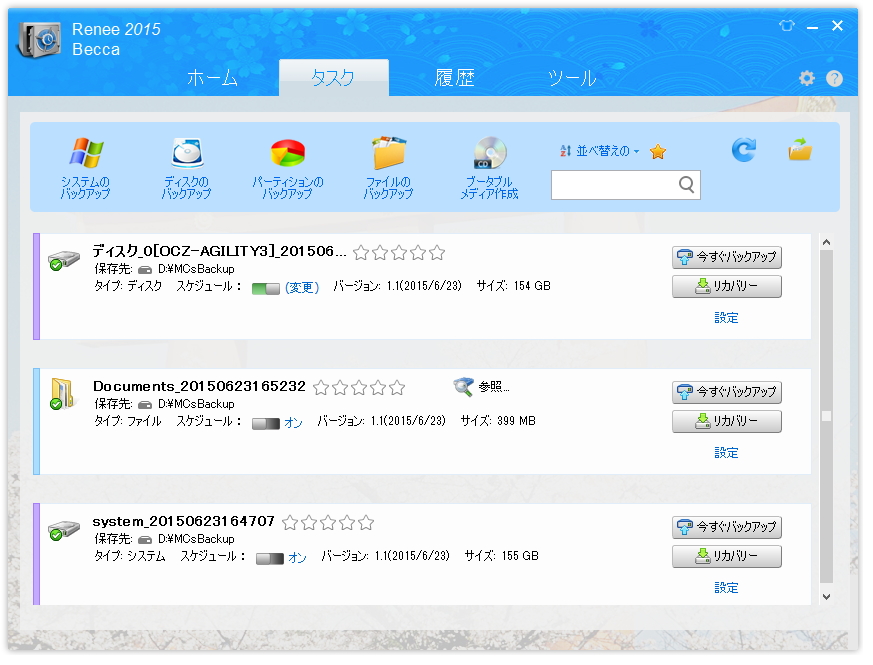Open 設定 link for ディスク_0 task
The height and width of the screenshot is (665, 873).
[726, 317]
